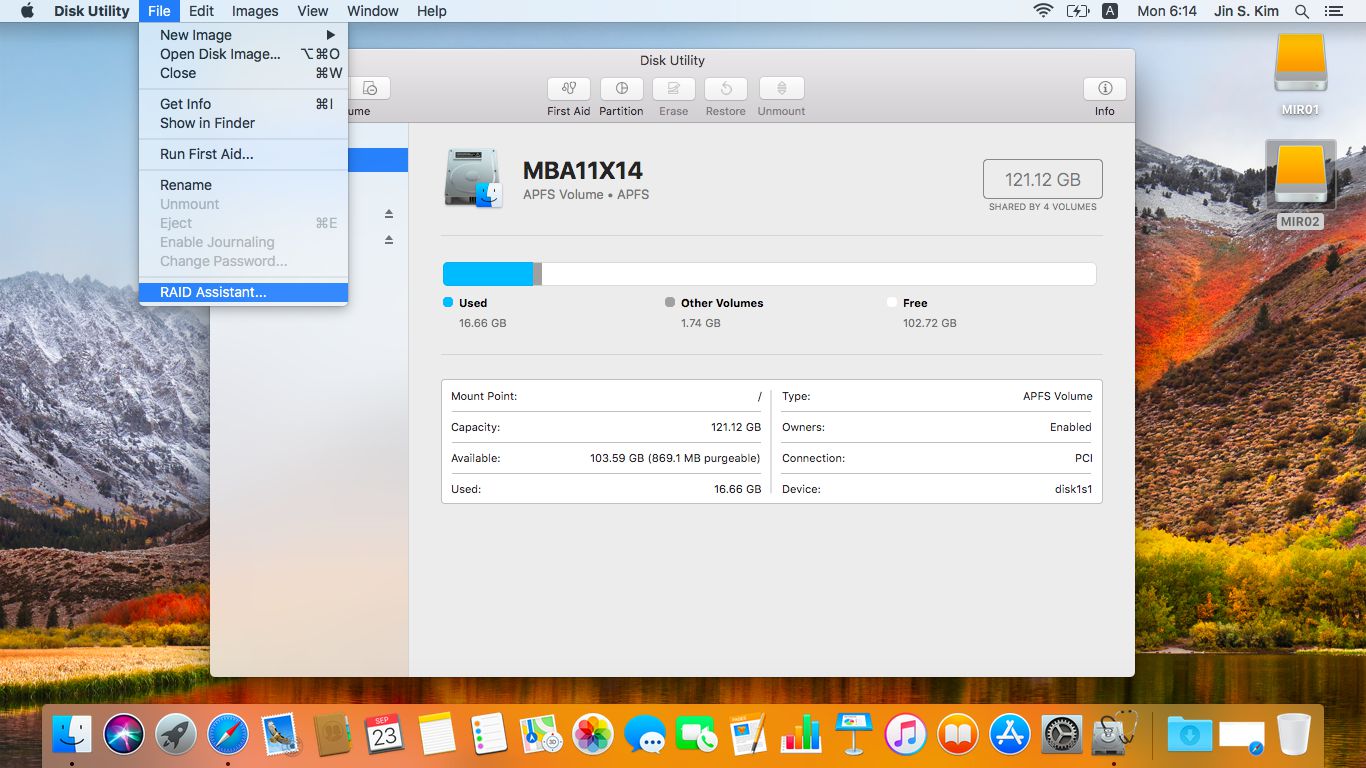Open the Help menu
This screenshot has height=768, width=1366.
point(432,11)
